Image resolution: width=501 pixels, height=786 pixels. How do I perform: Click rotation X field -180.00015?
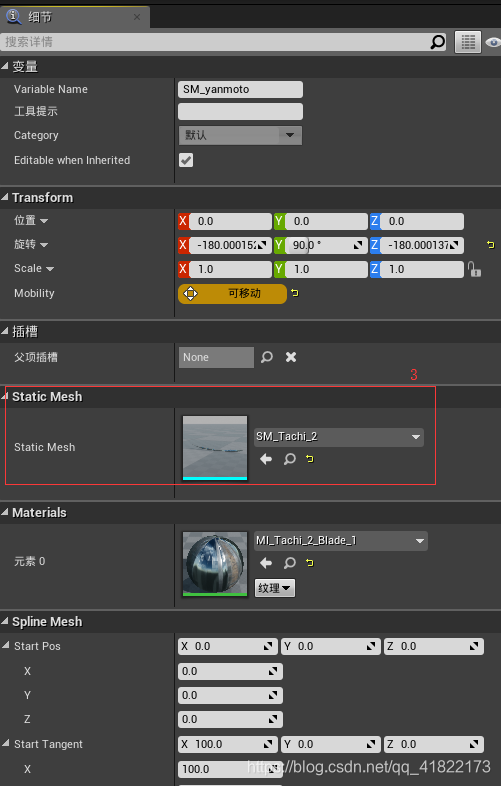pos(230,245)
